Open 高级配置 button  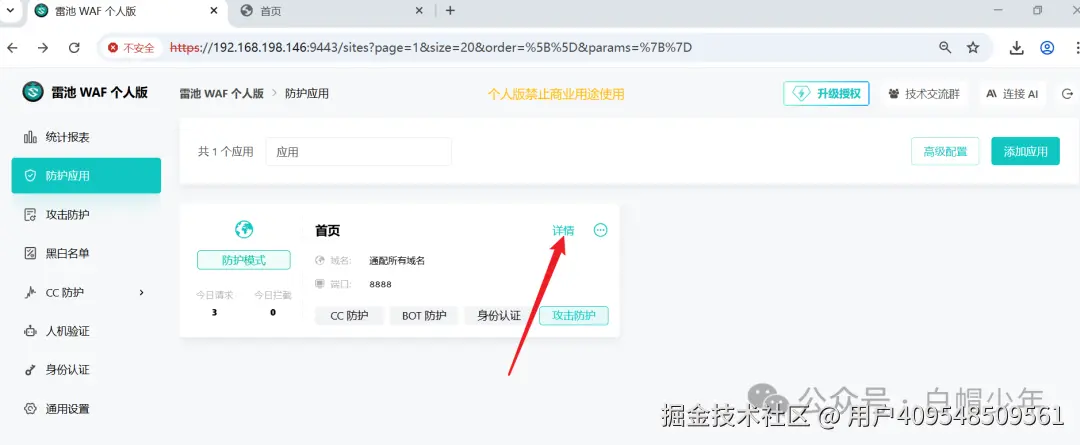(x=945, y=152)
